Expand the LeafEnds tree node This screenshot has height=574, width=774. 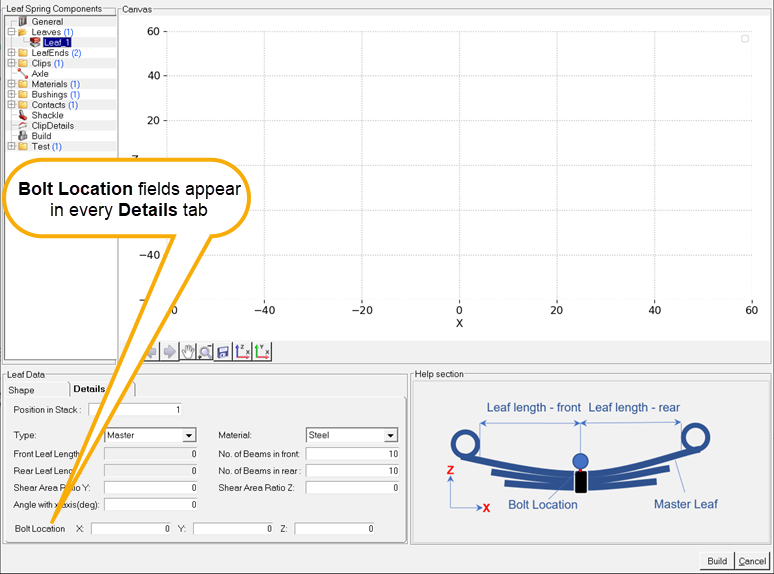pyautogui.click(x=11, y=52)
